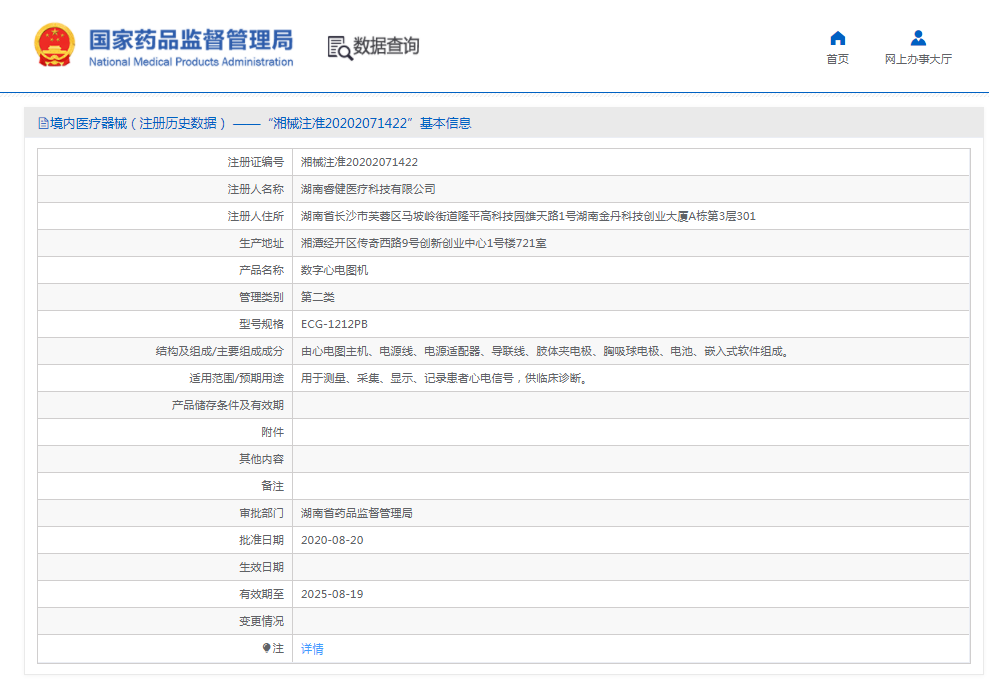Click the 国家药品监督管理局 site title
The width and height of the screenshot is (989, 686).
(x=190, y=40)
